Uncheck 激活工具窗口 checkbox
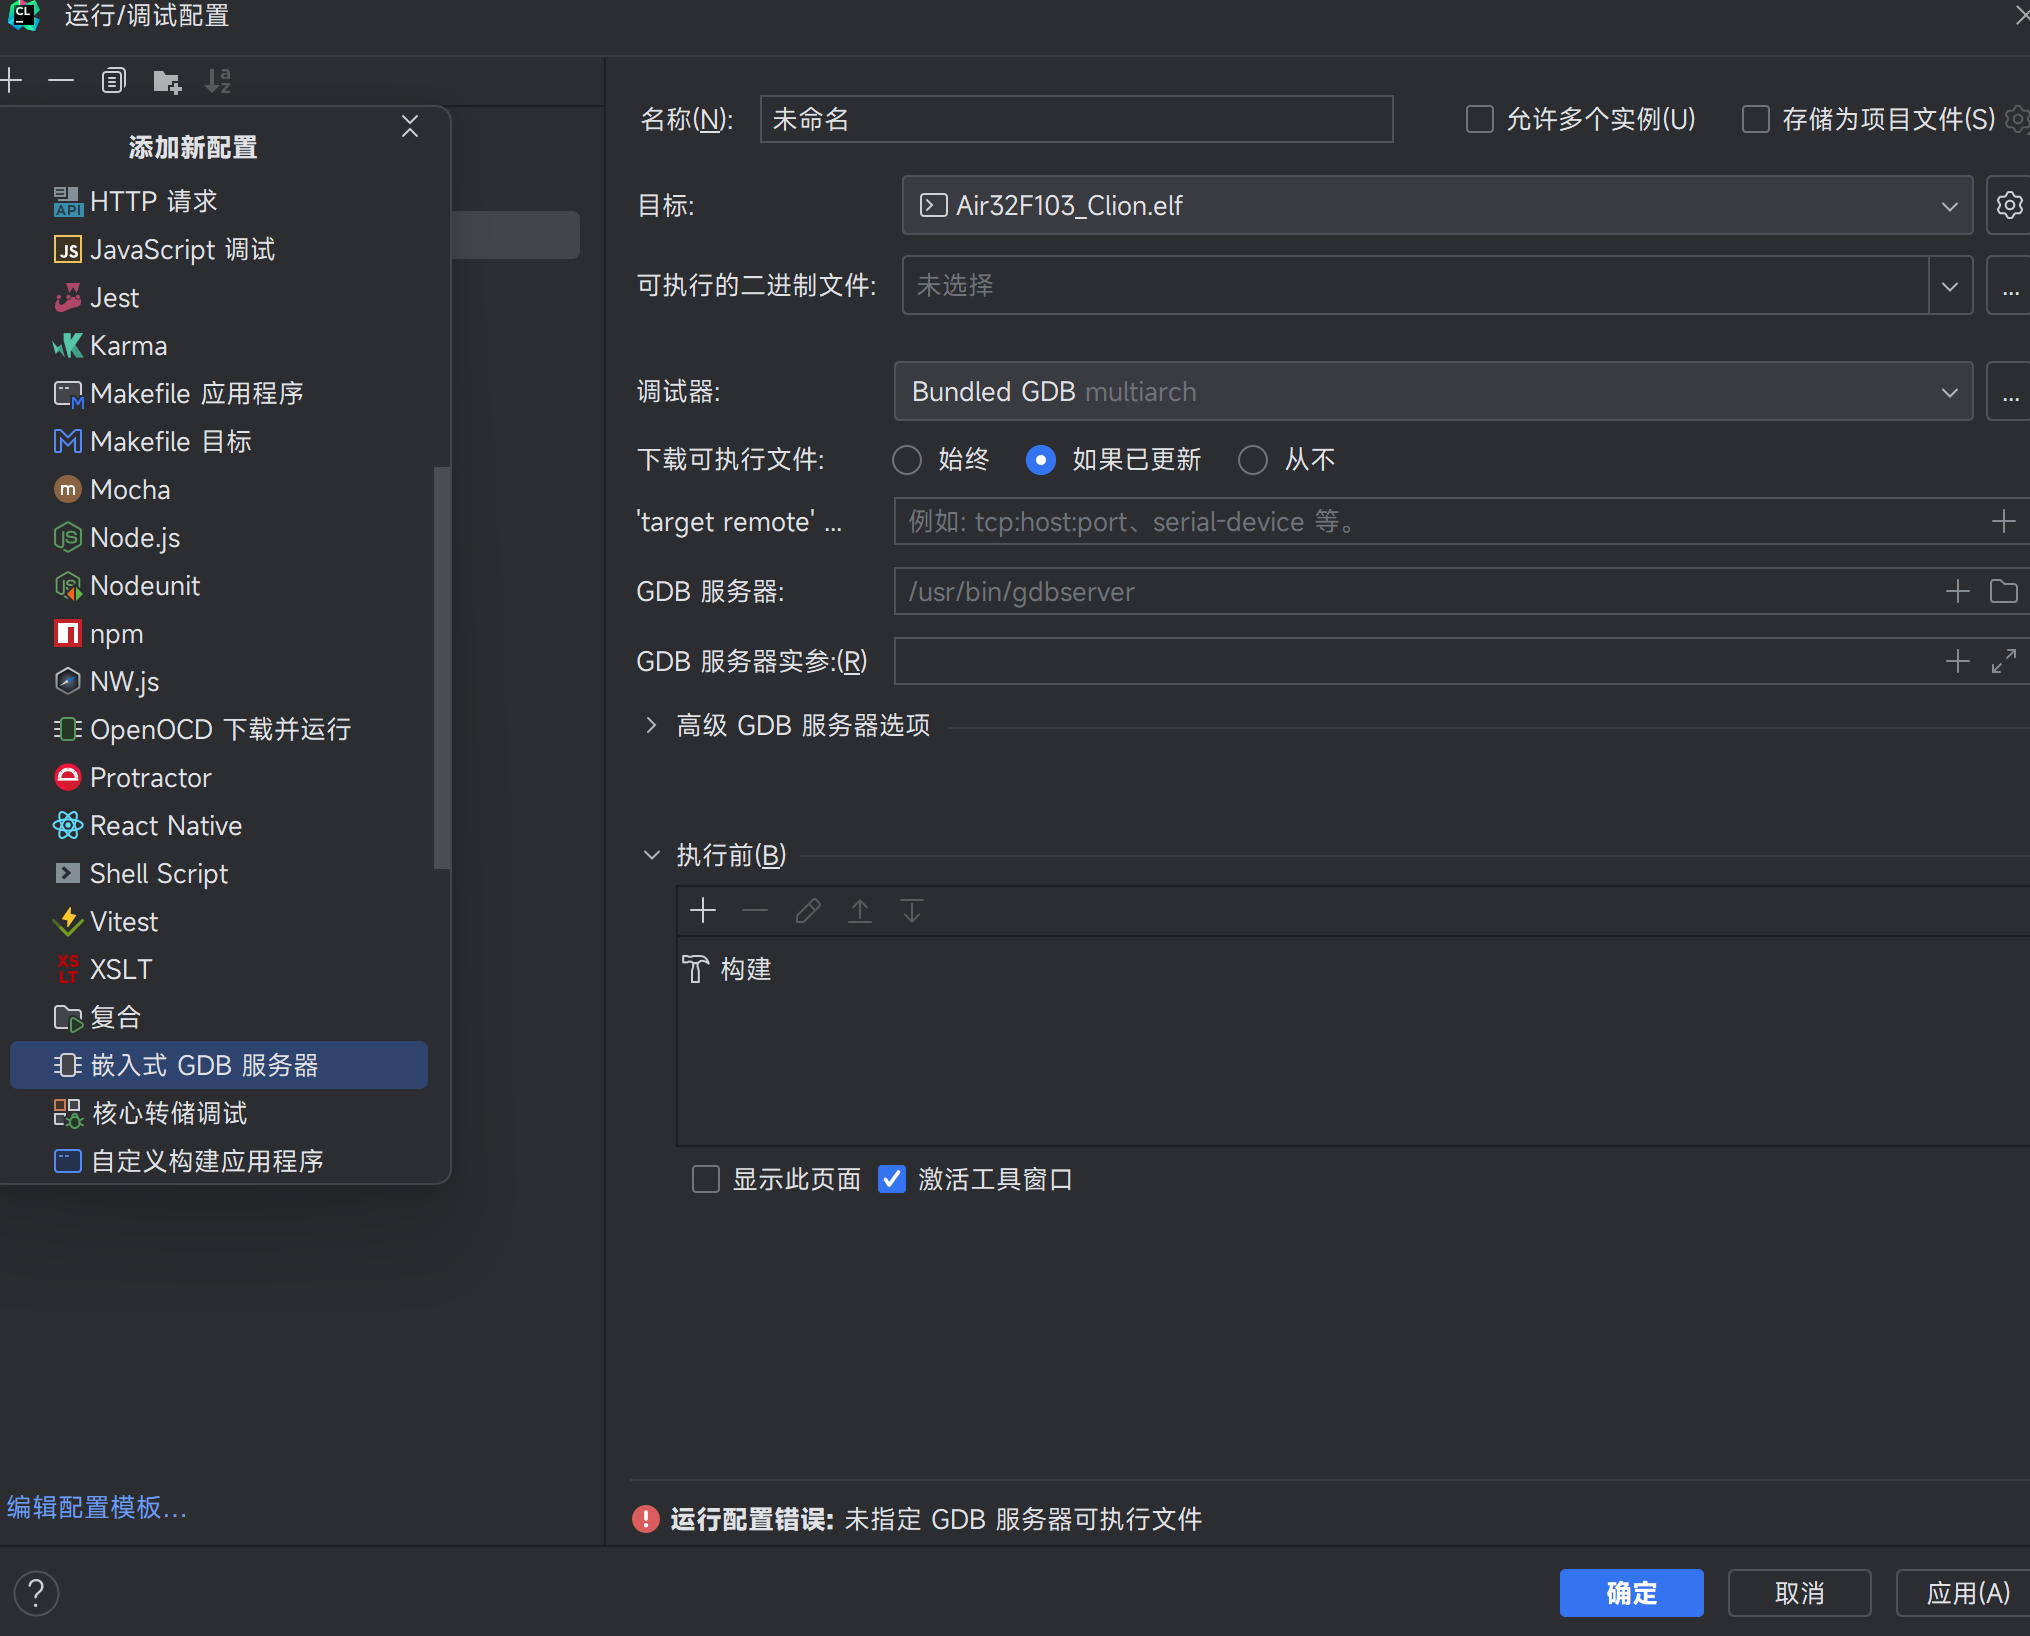 891,1179
